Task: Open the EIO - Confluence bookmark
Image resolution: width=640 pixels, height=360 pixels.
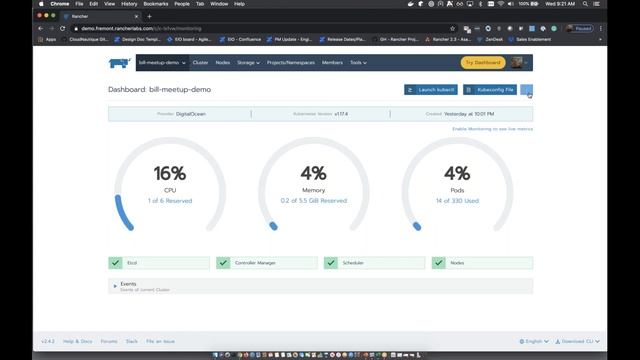Action: point(240,40)
